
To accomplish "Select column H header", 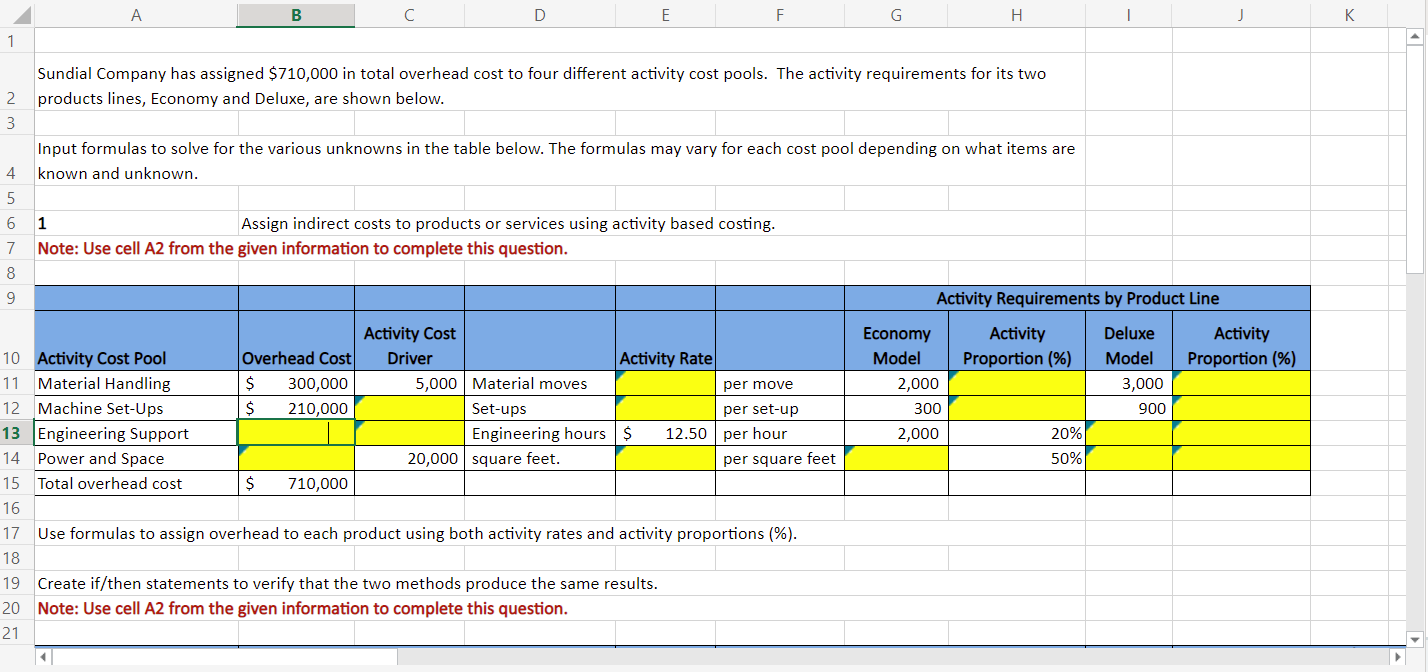I will (1016, 14).
